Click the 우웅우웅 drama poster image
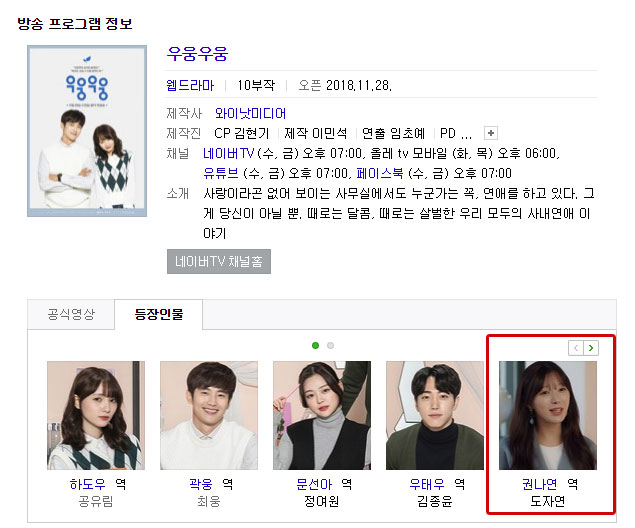The width and height of the screenshot is (635, 528). click(87, 131)
